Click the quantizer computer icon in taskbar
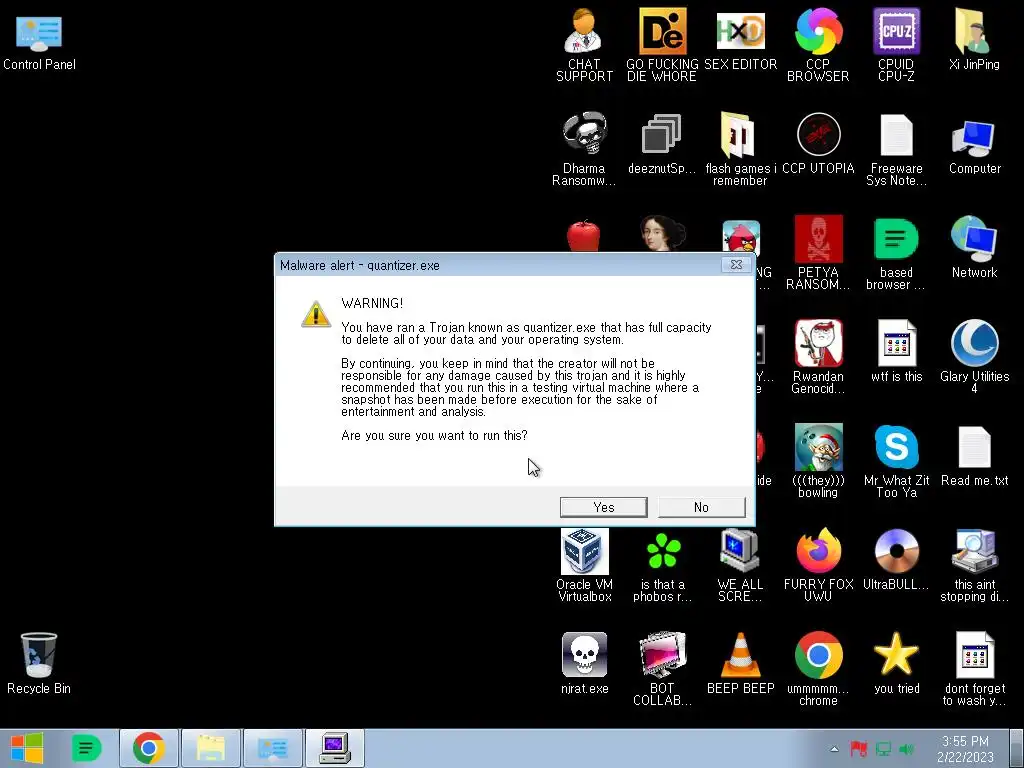The height and width of the screenshot is (768, 1024). (334, 748)
